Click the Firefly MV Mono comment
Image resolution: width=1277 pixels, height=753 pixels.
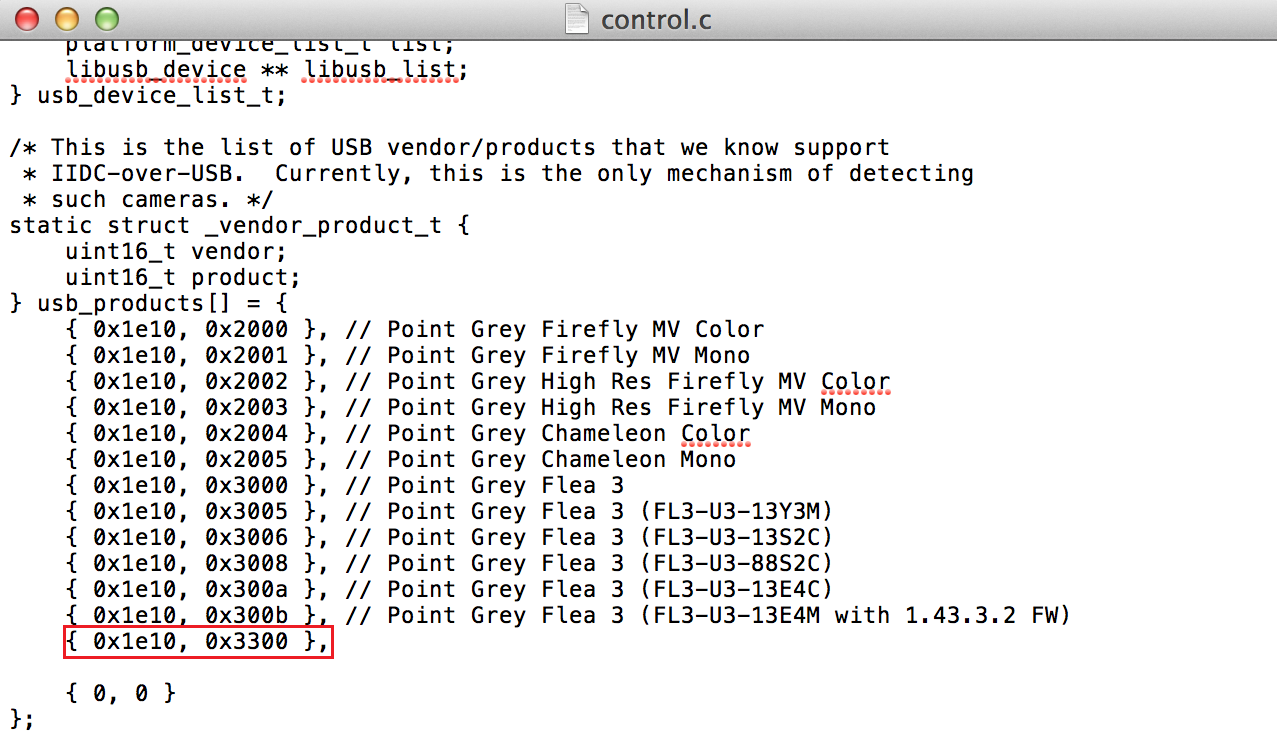click(x=645, y=356)
